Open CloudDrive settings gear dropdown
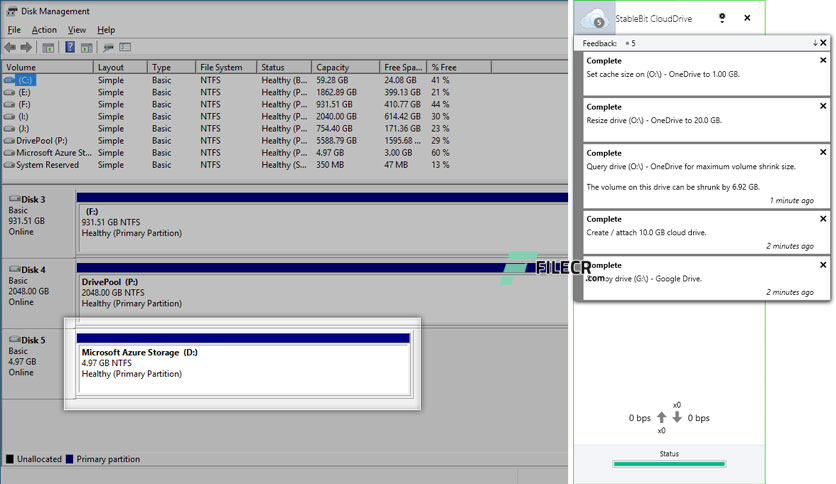The width and height of the screenshot is (836, 484). click(x=722, y=18)
